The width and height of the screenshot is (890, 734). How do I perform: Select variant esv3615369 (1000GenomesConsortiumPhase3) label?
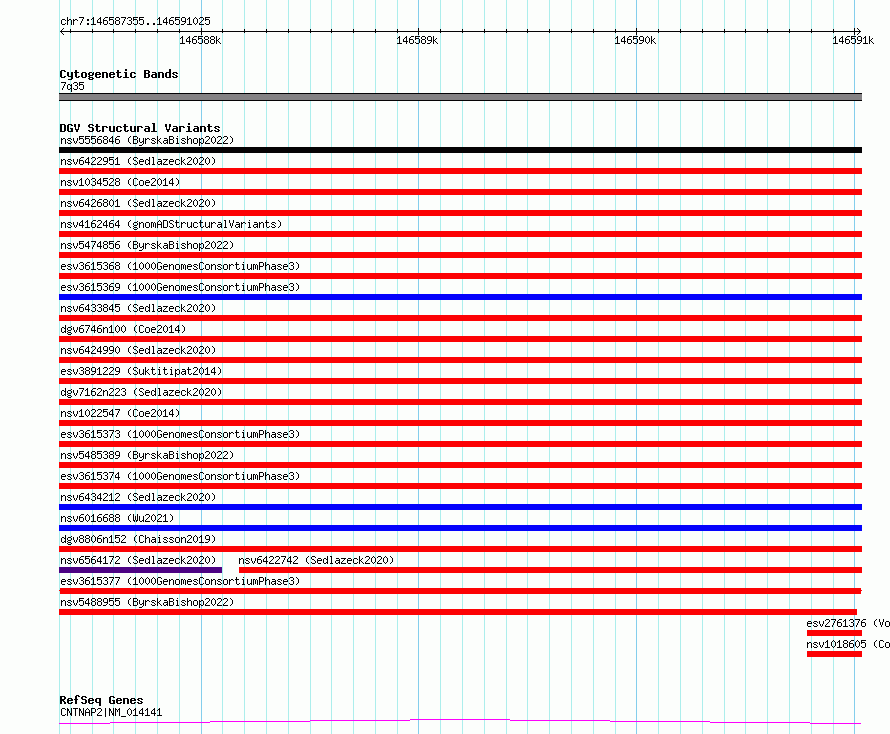pyautogui.click(x=180, y=287)
